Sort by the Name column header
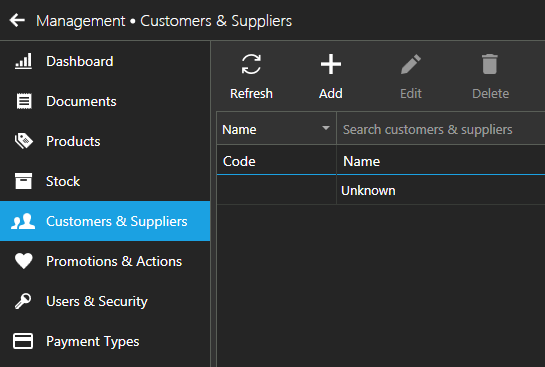This screenshot has height=367, width=545. [x=440, y=161]
